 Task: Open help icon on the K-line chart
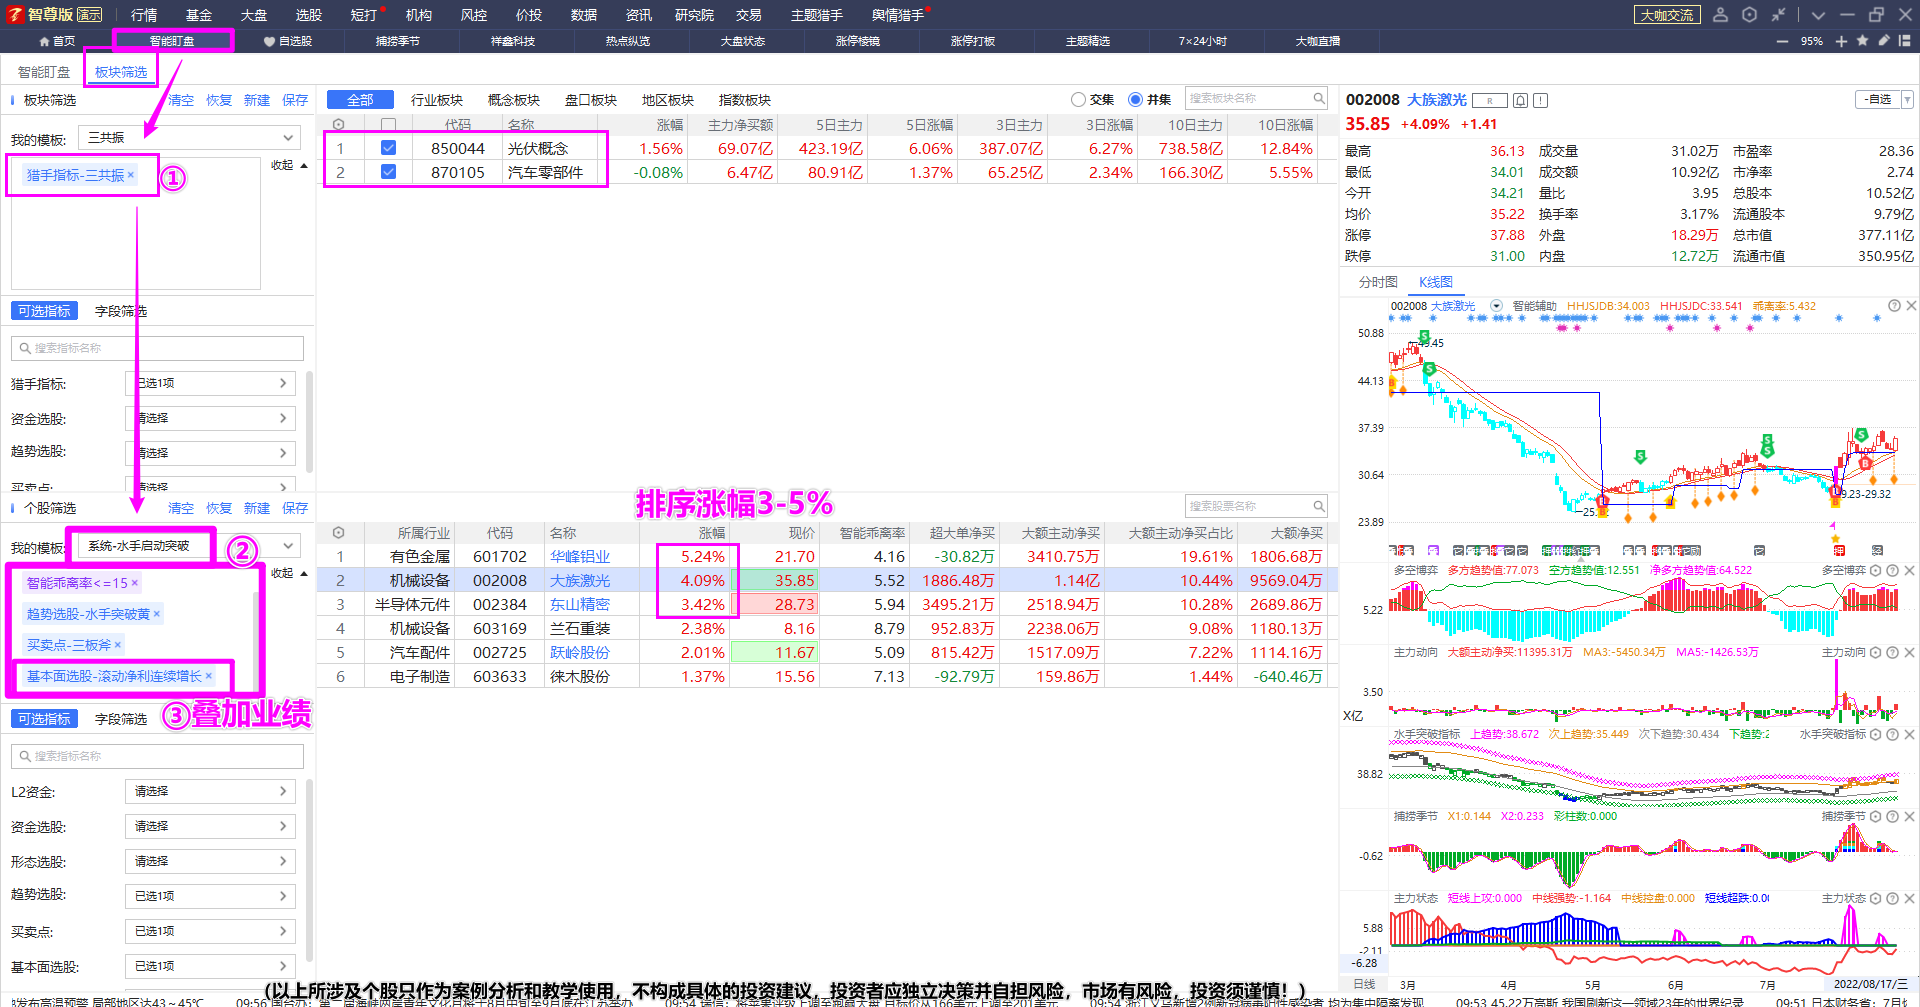pos(1894,306)
